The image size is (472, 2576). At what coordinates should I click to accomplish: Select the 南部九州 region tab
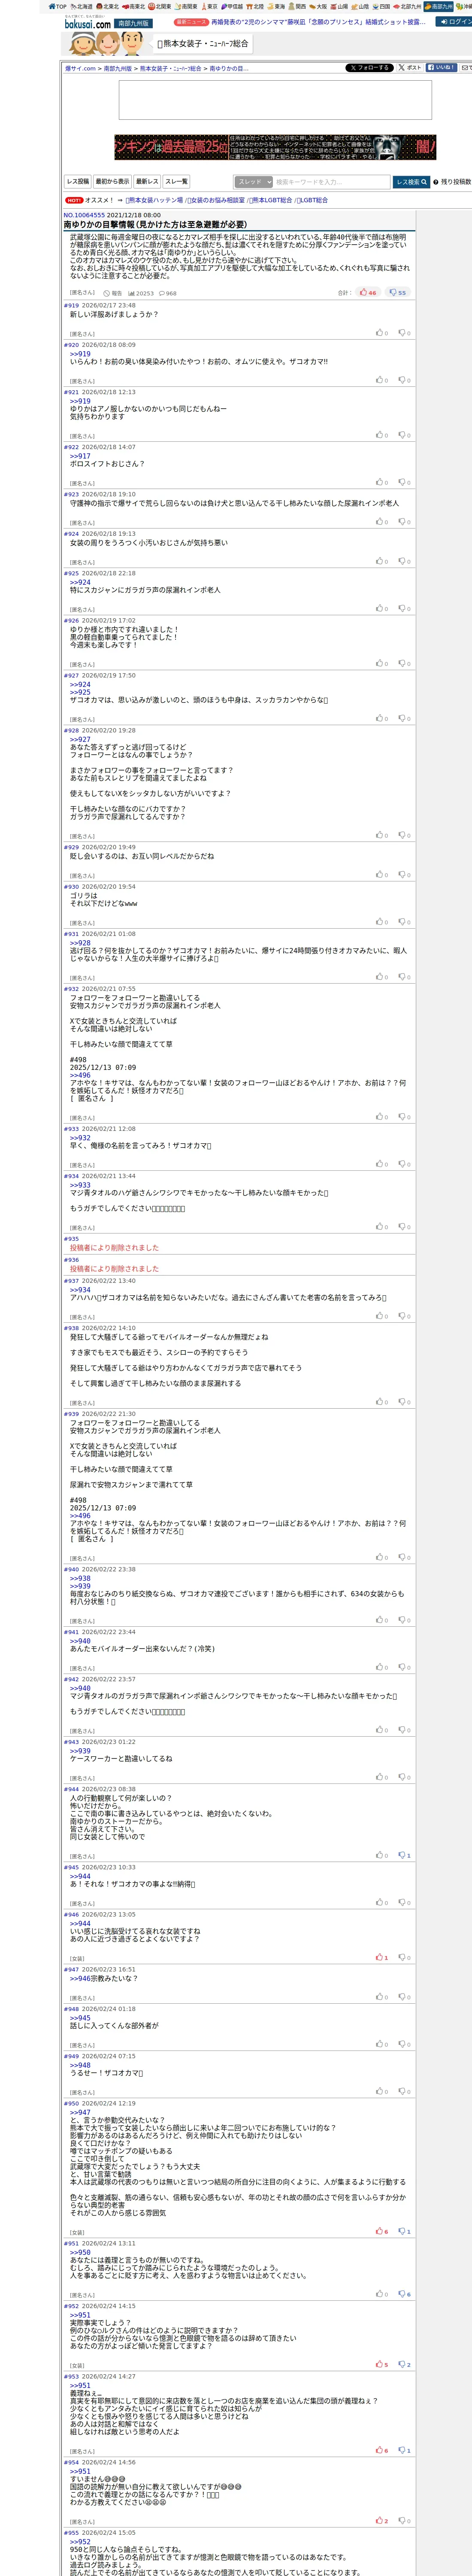438,6
